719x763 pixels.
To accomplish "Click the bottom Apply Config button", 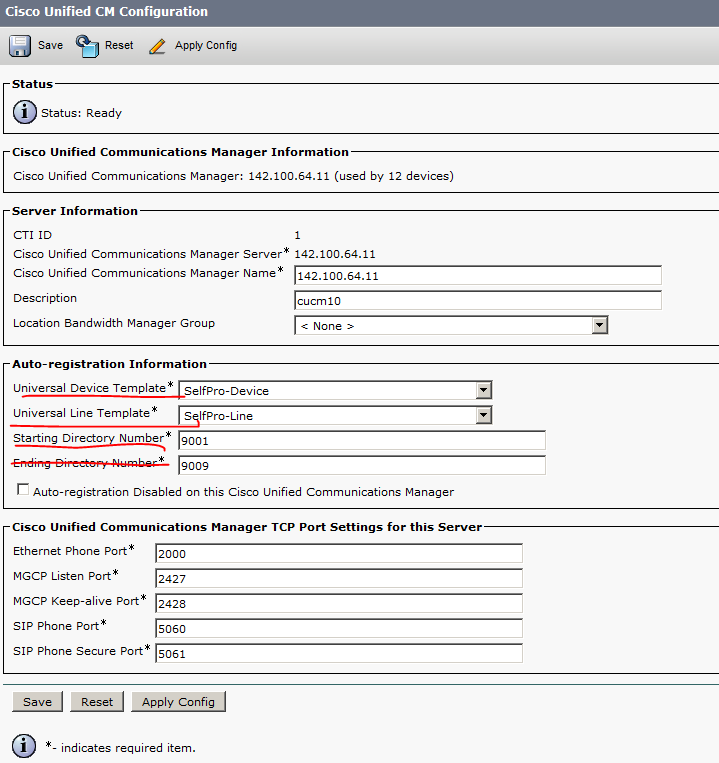I will pyautogui.click(x=178, y=702).
